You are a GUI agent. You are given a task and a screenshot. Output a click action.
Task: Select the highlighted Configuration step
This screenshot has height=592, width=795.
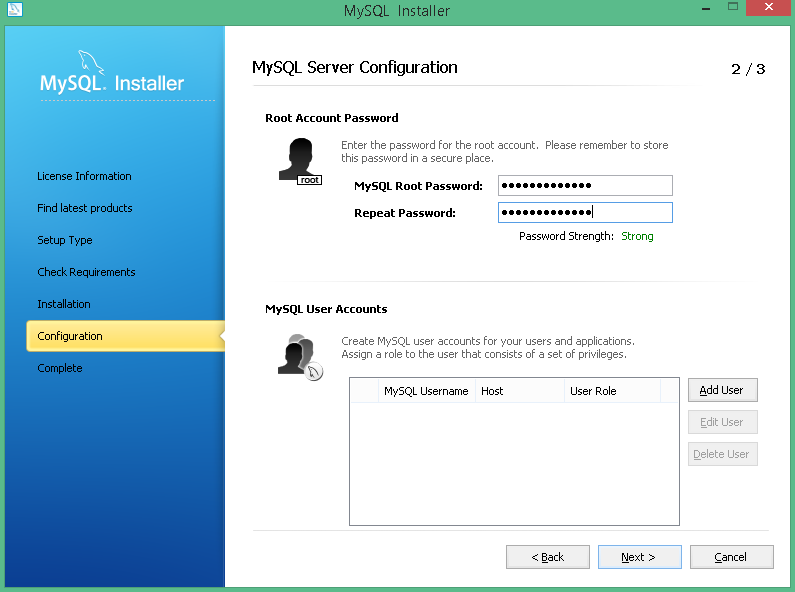point(125,336)
